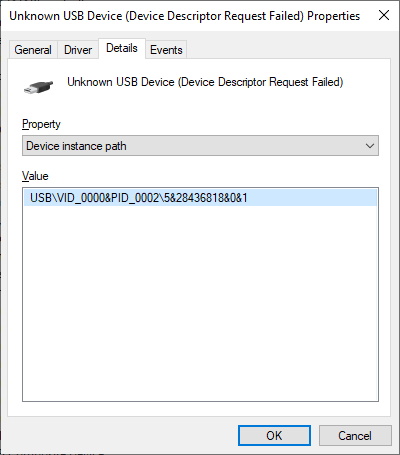Click the USB connector device icon
The width and height of the screenshot is (400, 455).
(x=38, y=87)
